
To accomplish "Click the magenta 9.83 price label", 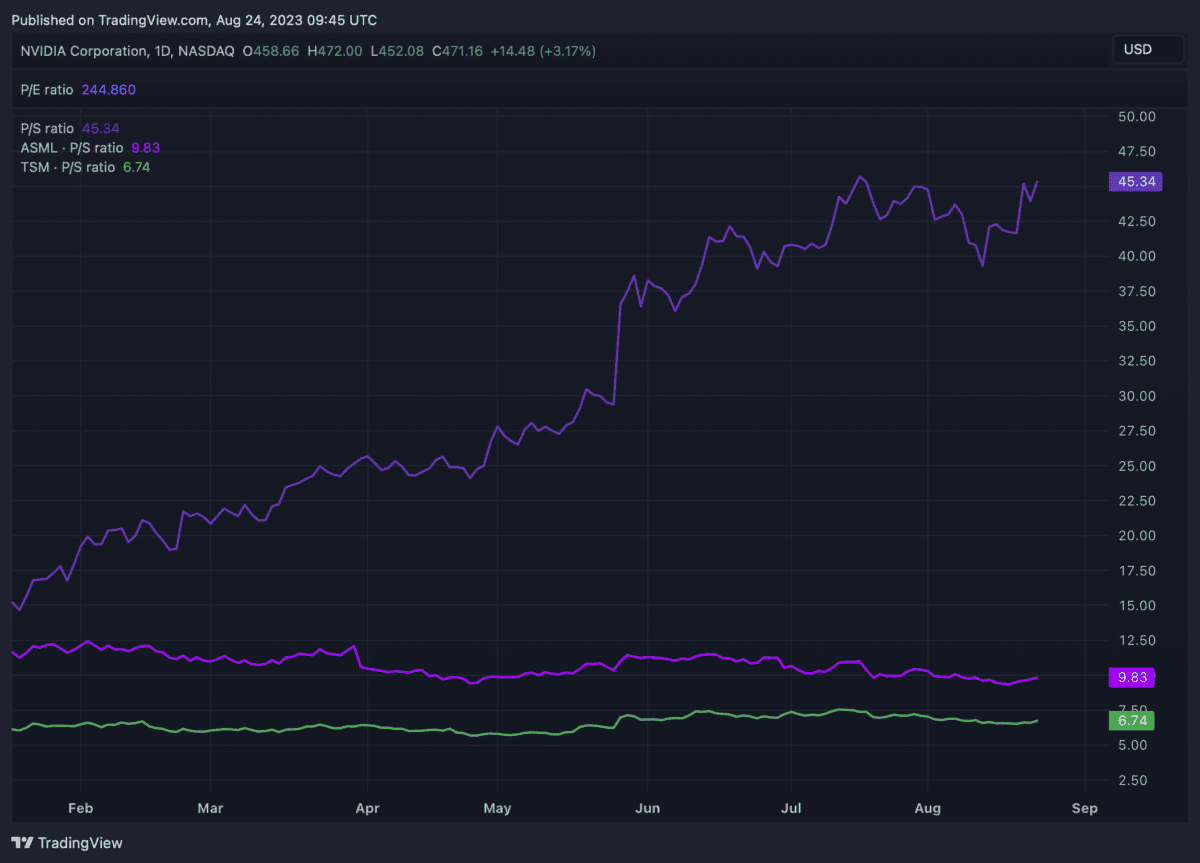I will [1131, 677].
